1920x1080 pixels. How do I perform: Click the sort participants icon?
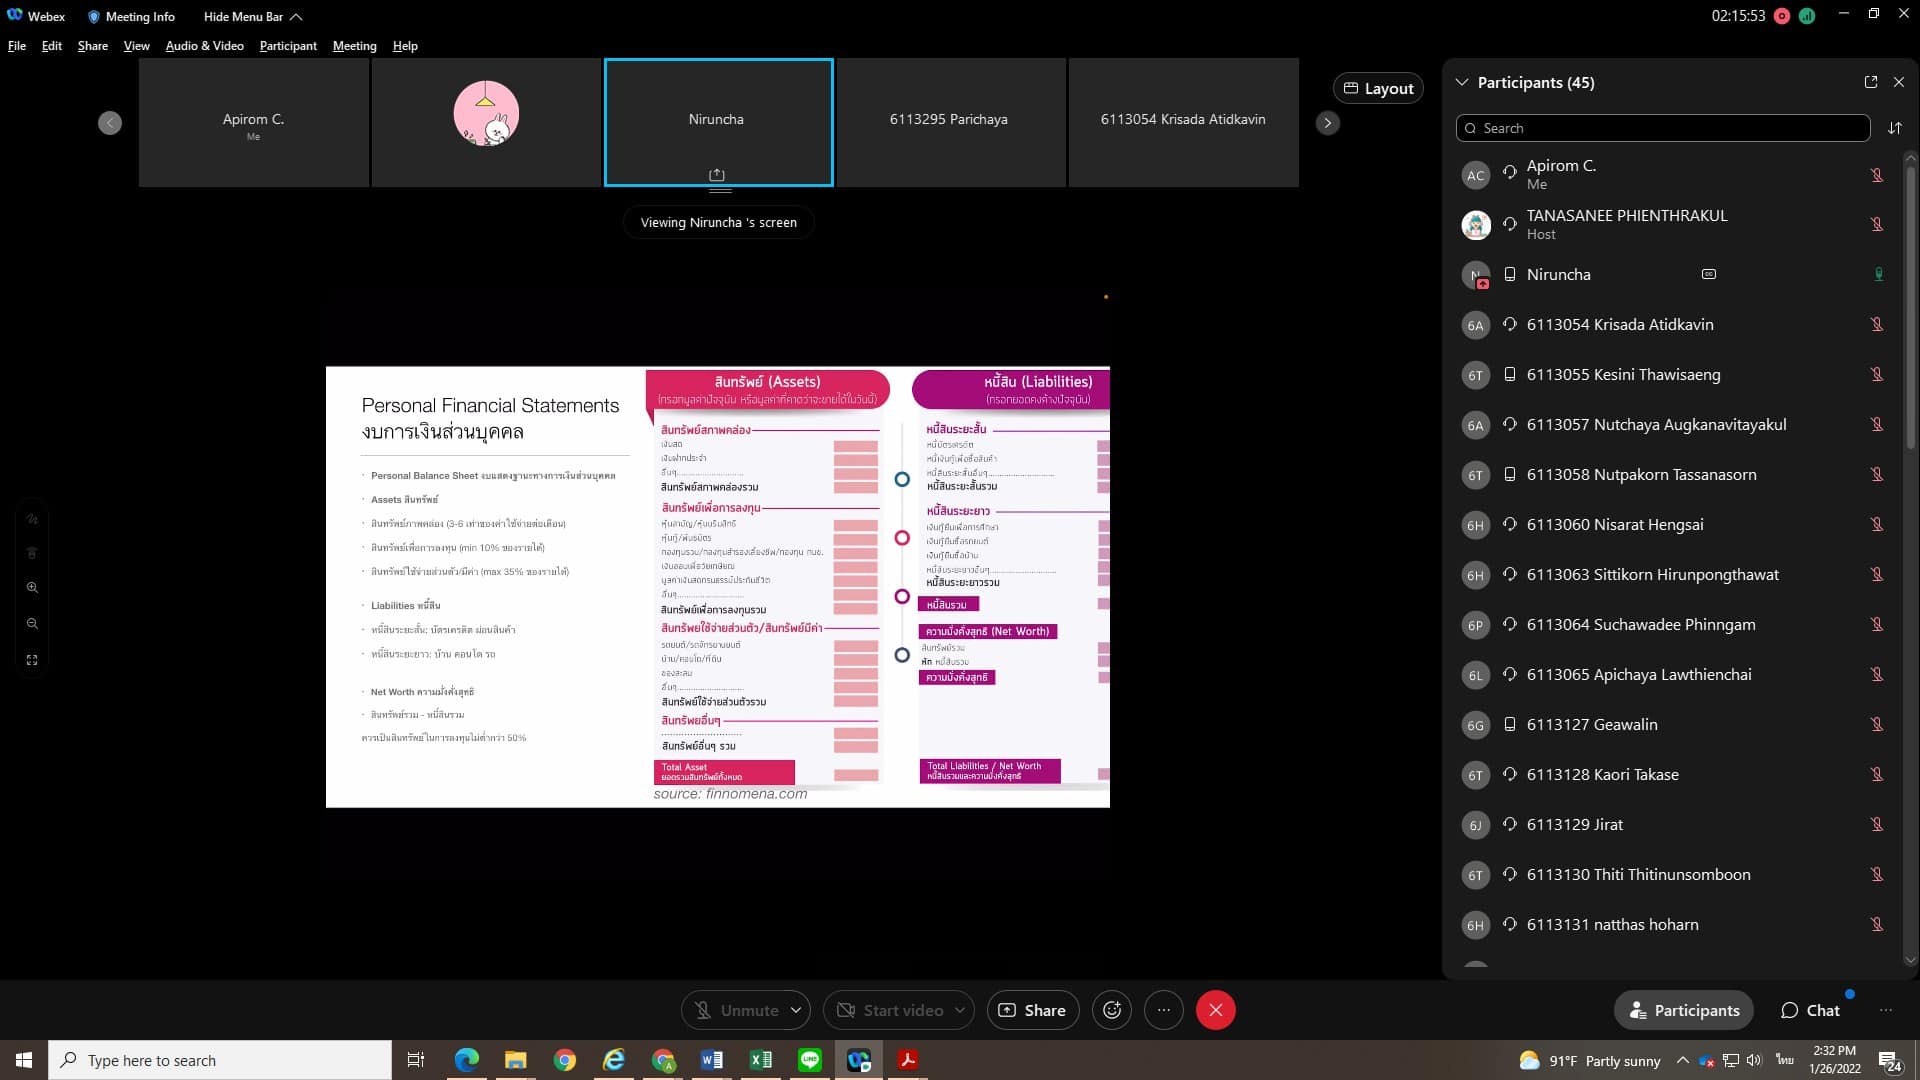coord(1894,128)
